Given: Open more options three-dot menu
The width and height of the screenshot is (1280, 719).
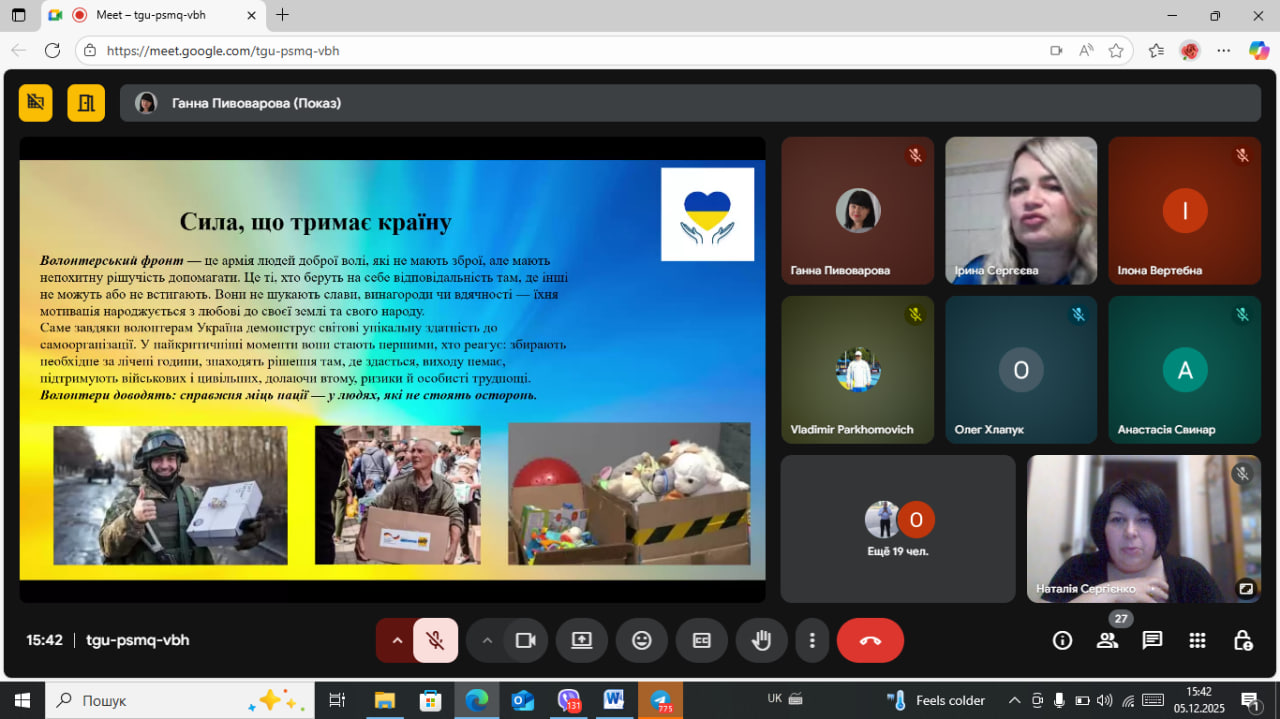Looking at the screenshot, I should (x=813, y=640).
